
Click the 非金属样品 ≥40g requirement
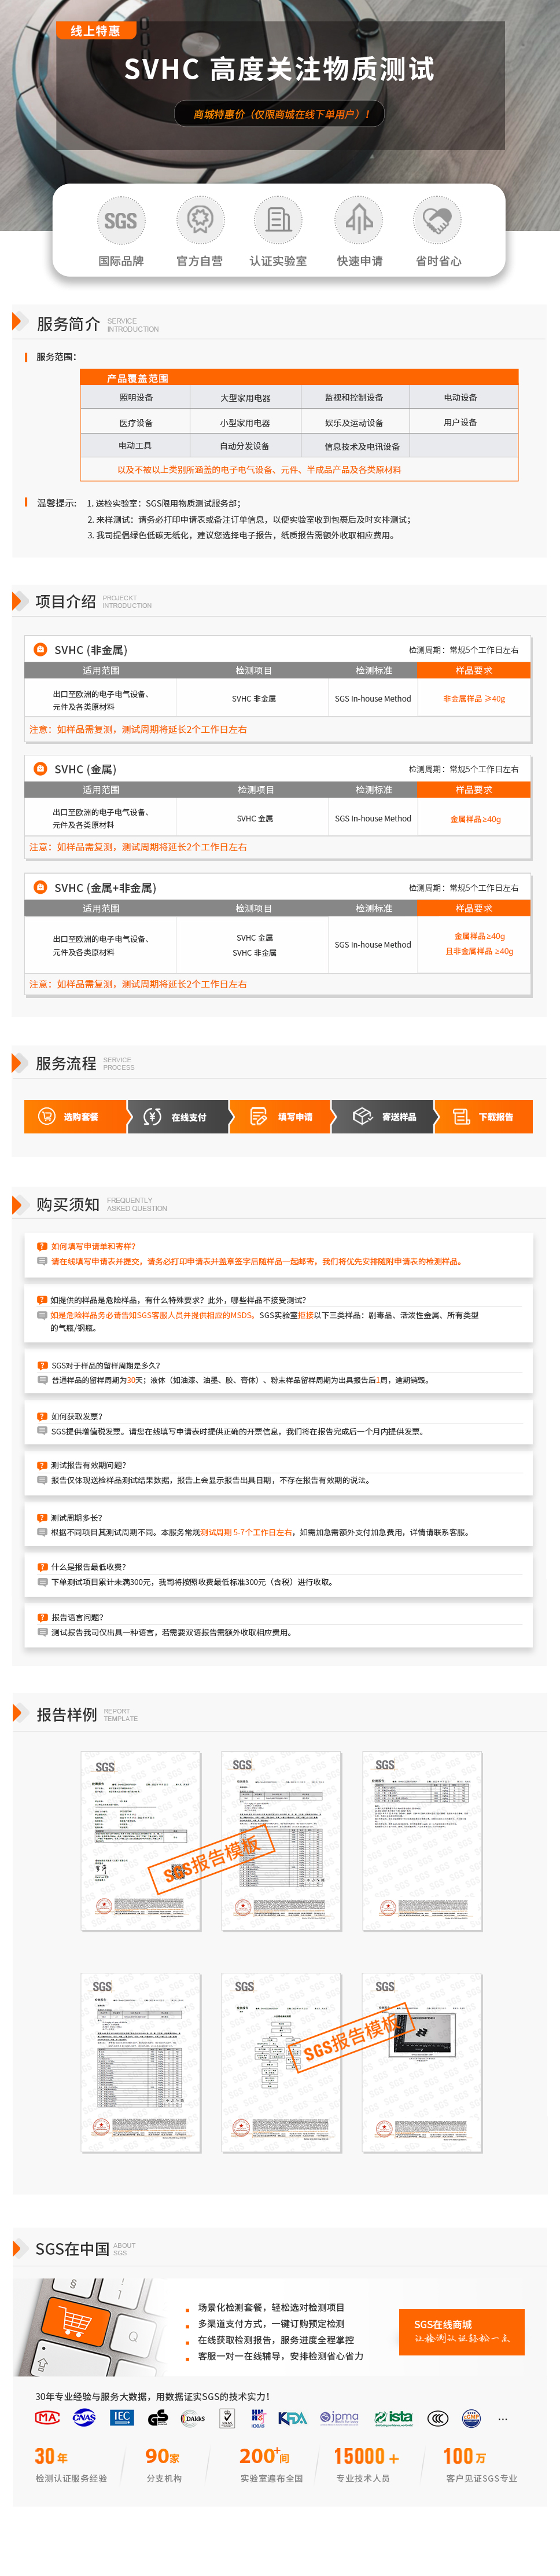tap(474, 699)
